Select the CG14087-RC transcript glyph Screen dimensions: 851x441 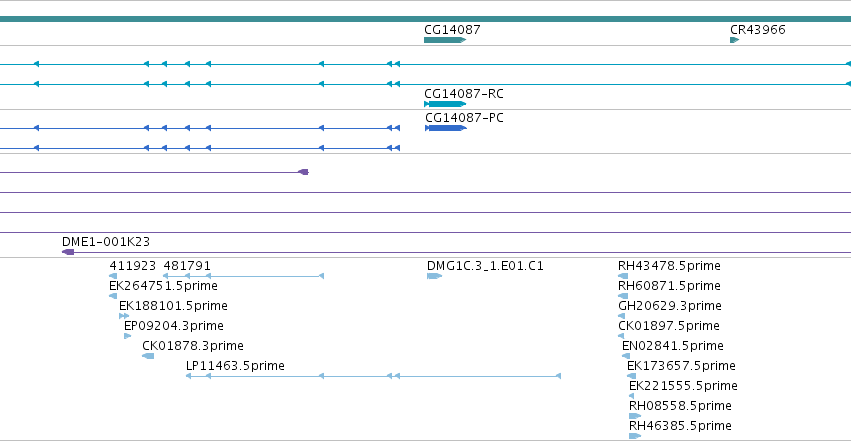(445, 104)
